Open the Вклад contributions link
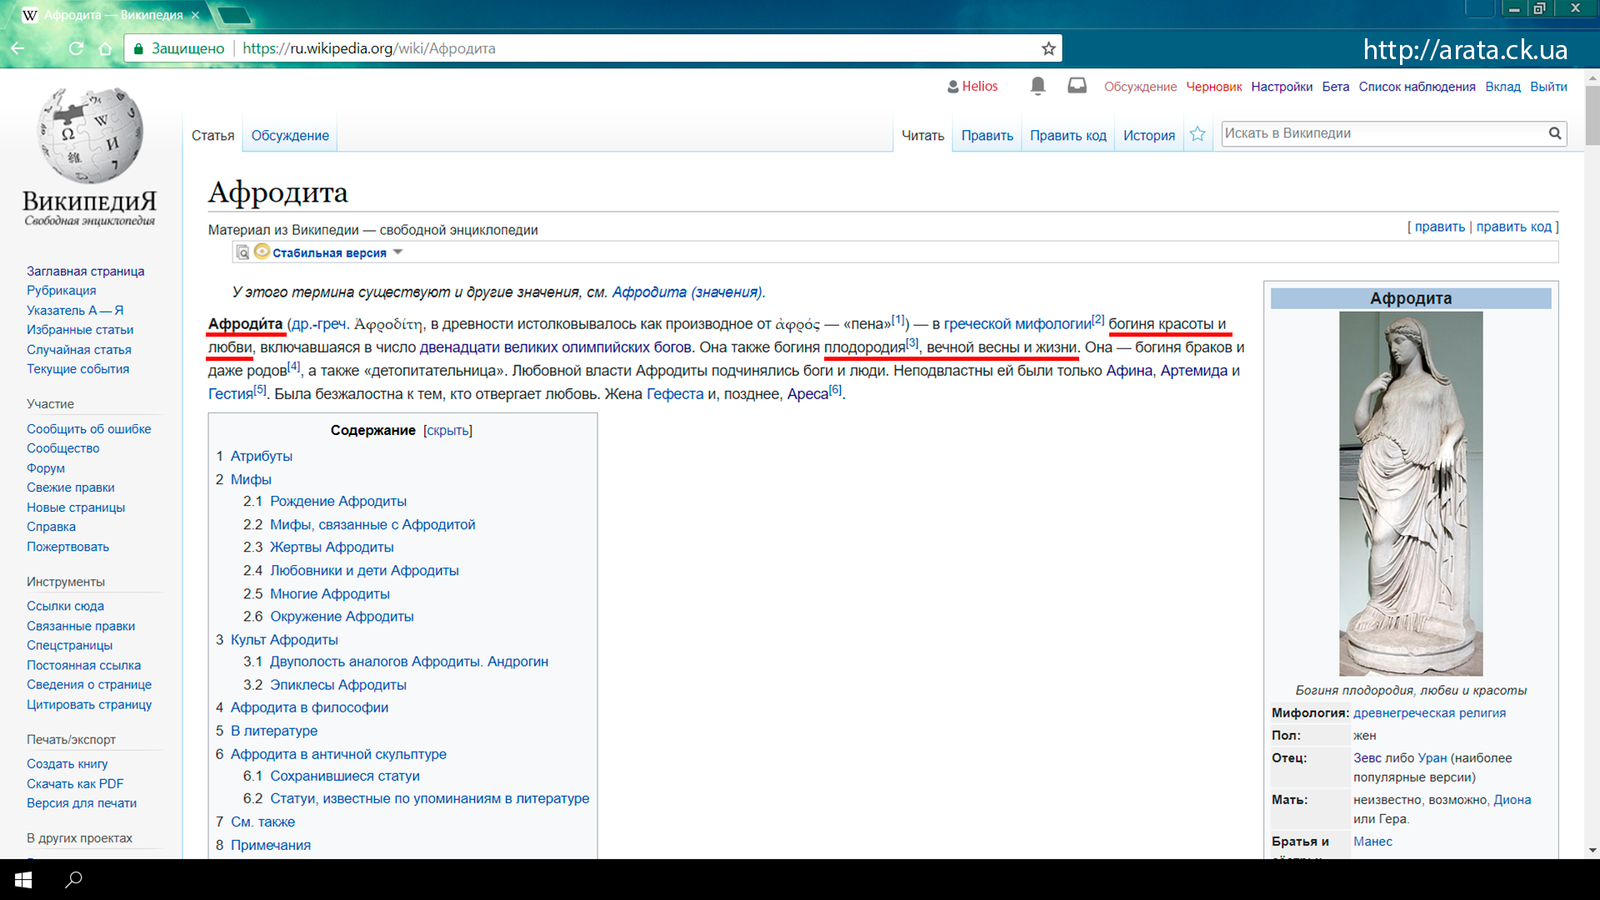This screenshot has width=1600, height=900. coord(1503,86)
